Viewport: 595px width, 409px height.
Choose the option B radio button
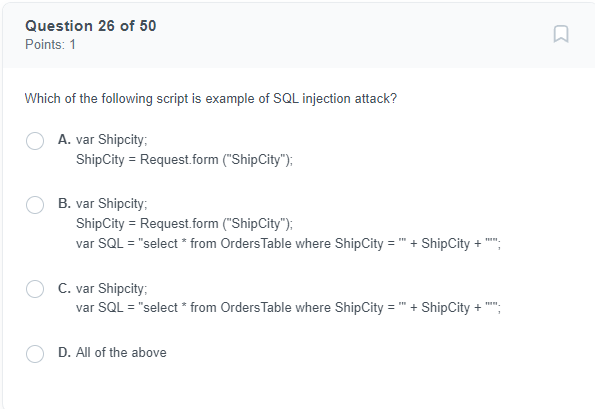click(x=35, y=205)
